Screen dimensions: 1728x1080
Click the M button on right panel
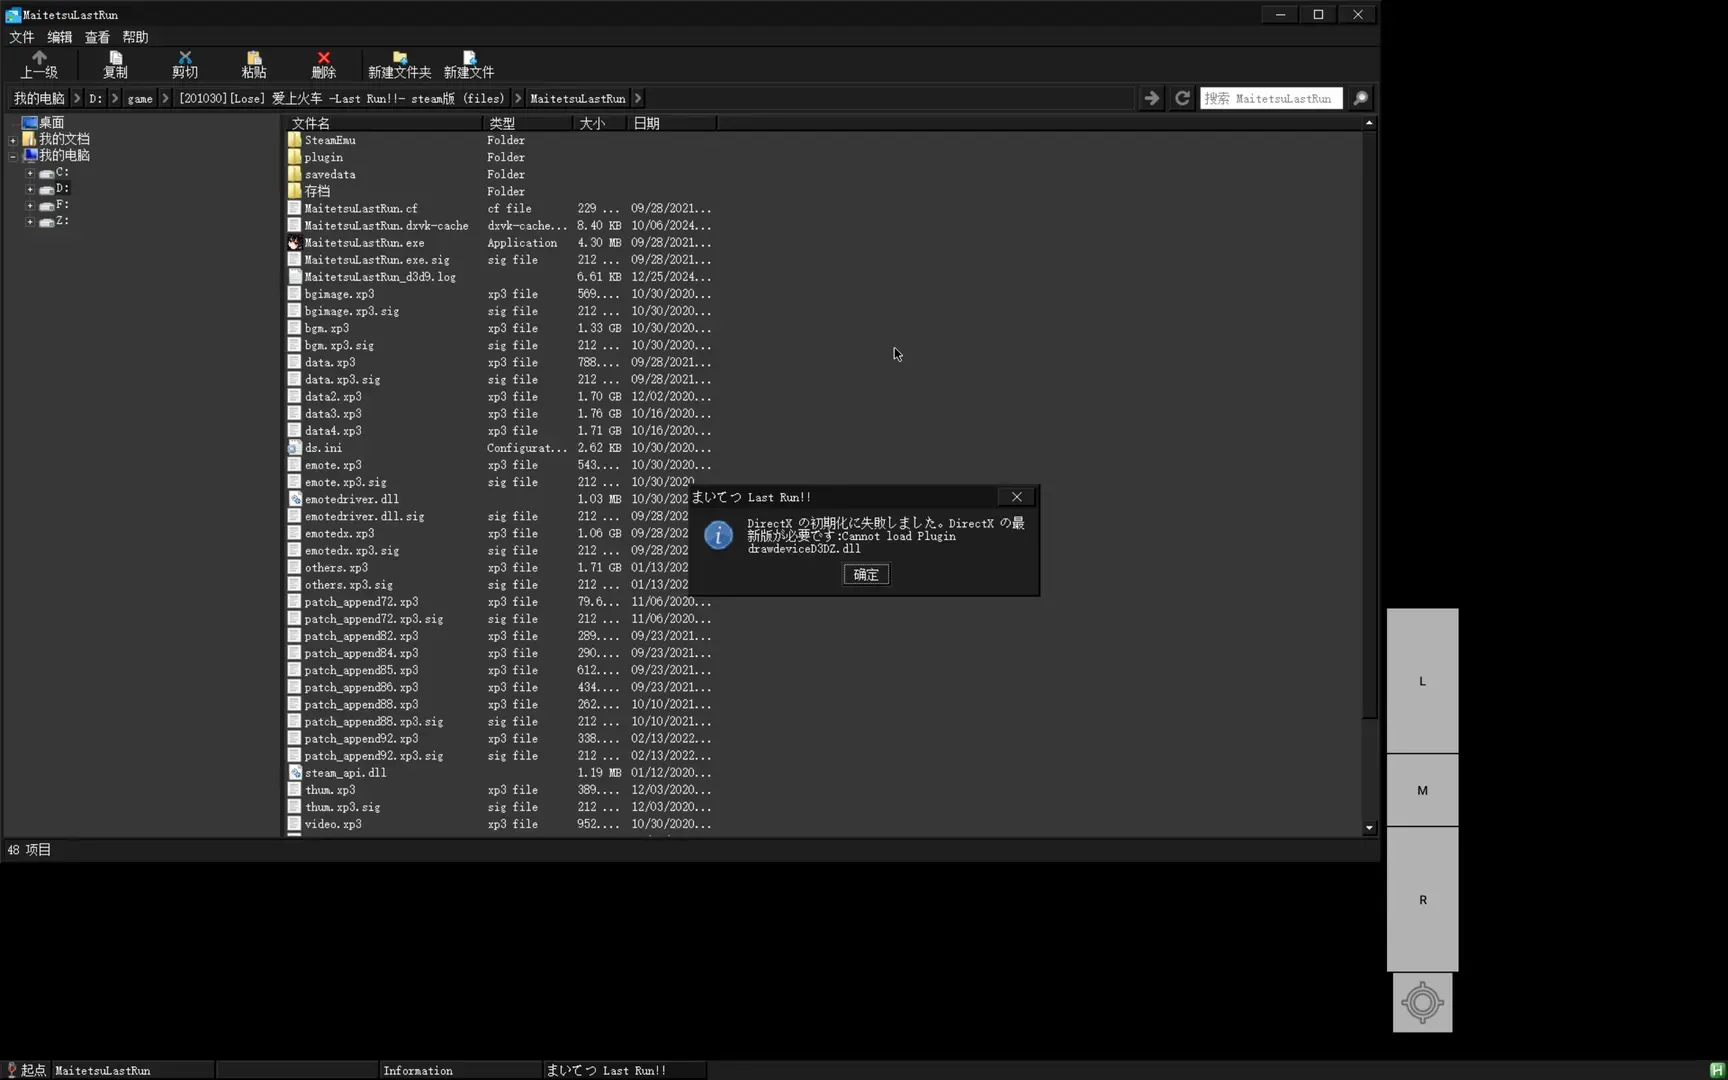tap(1422, 790)
